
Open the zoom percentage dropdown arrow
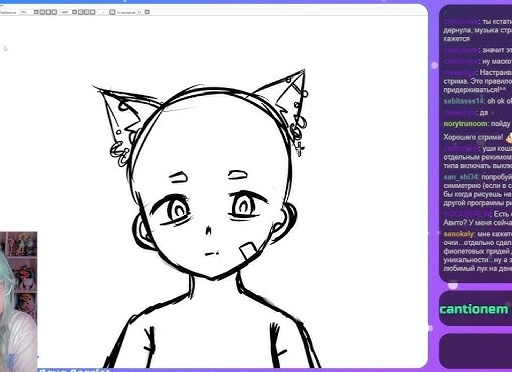[36, 12]
